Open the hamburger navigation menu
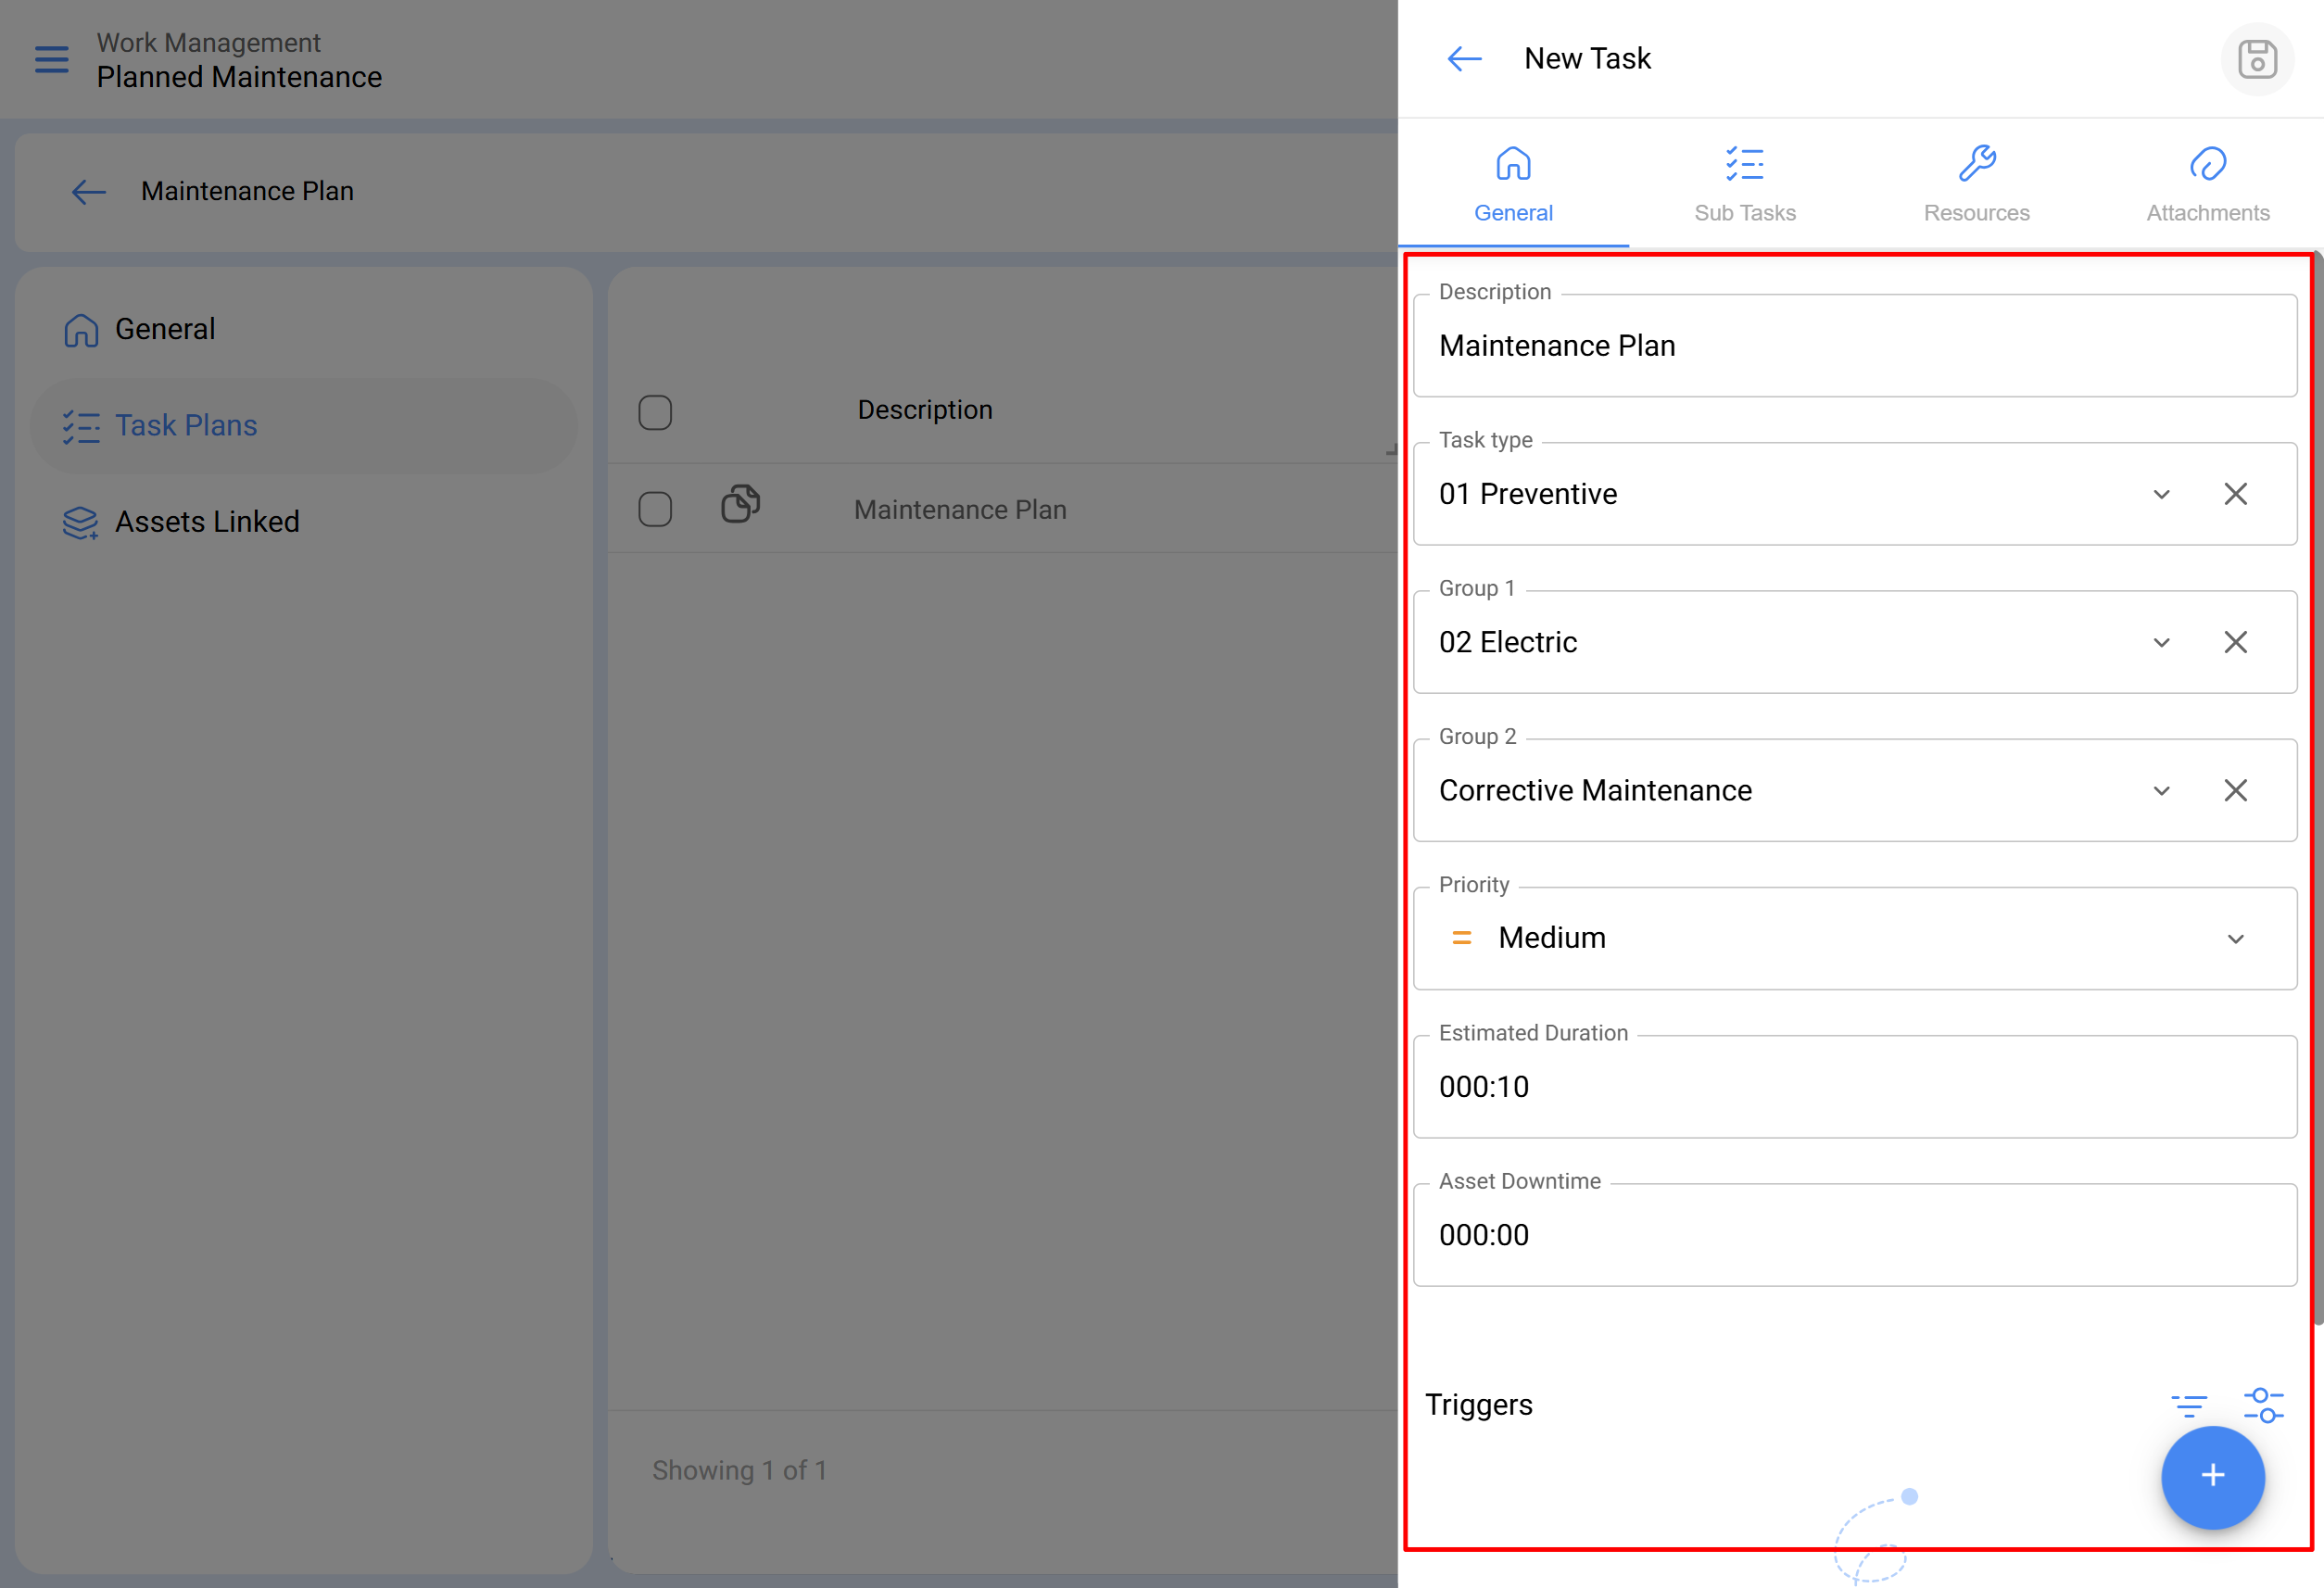2324x1588 pixels. coord(52,60)
